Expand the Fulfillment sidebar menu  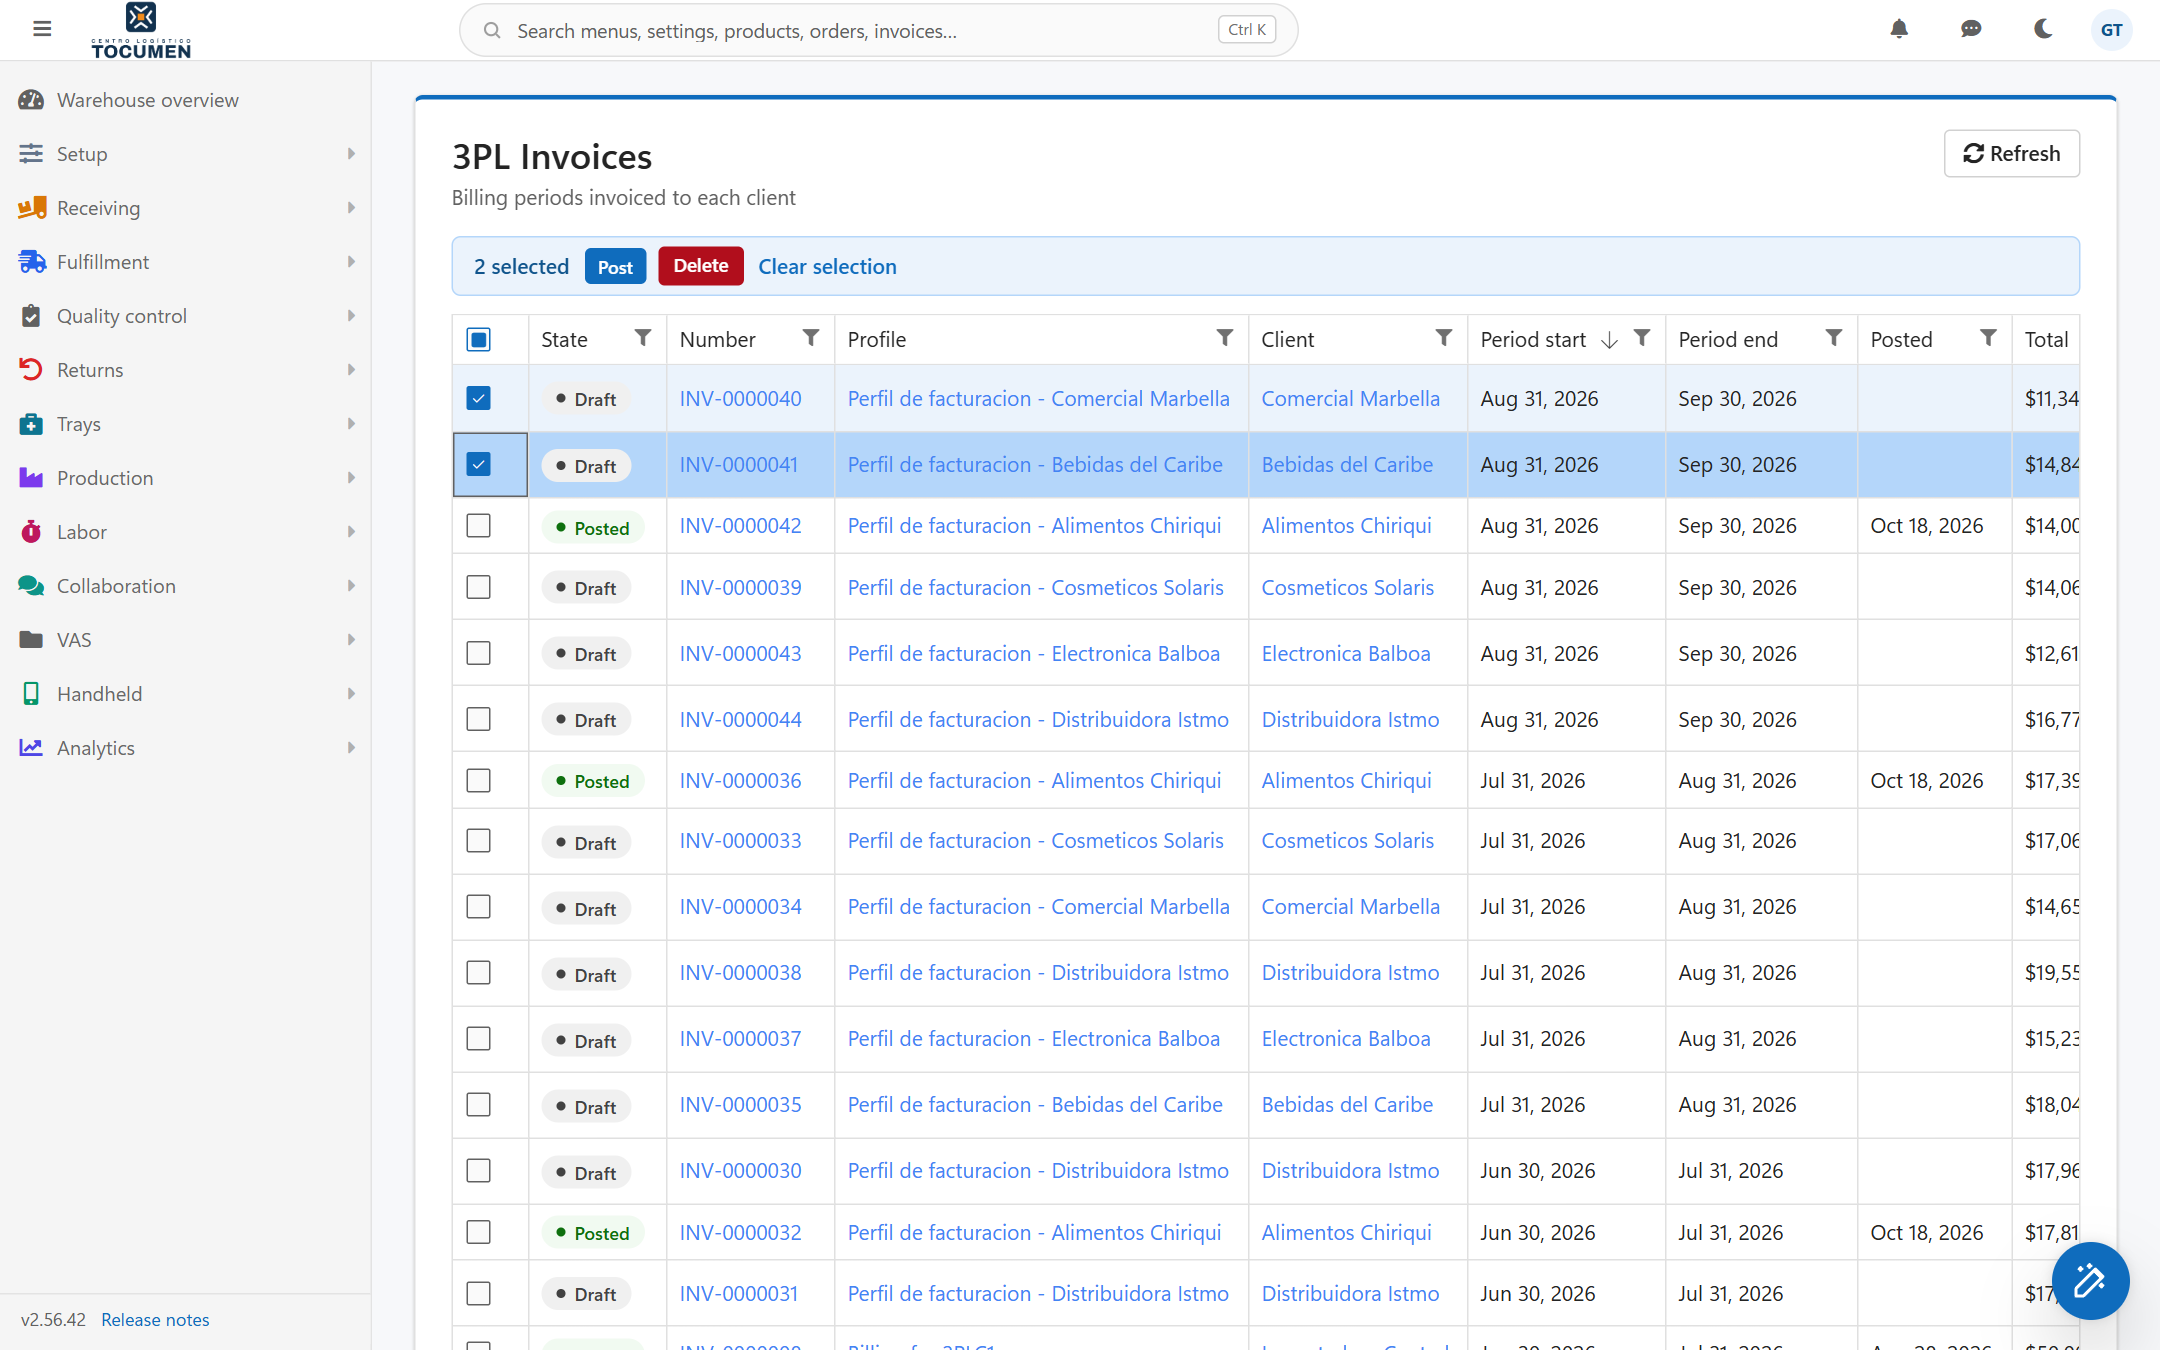tap(186, 262)
